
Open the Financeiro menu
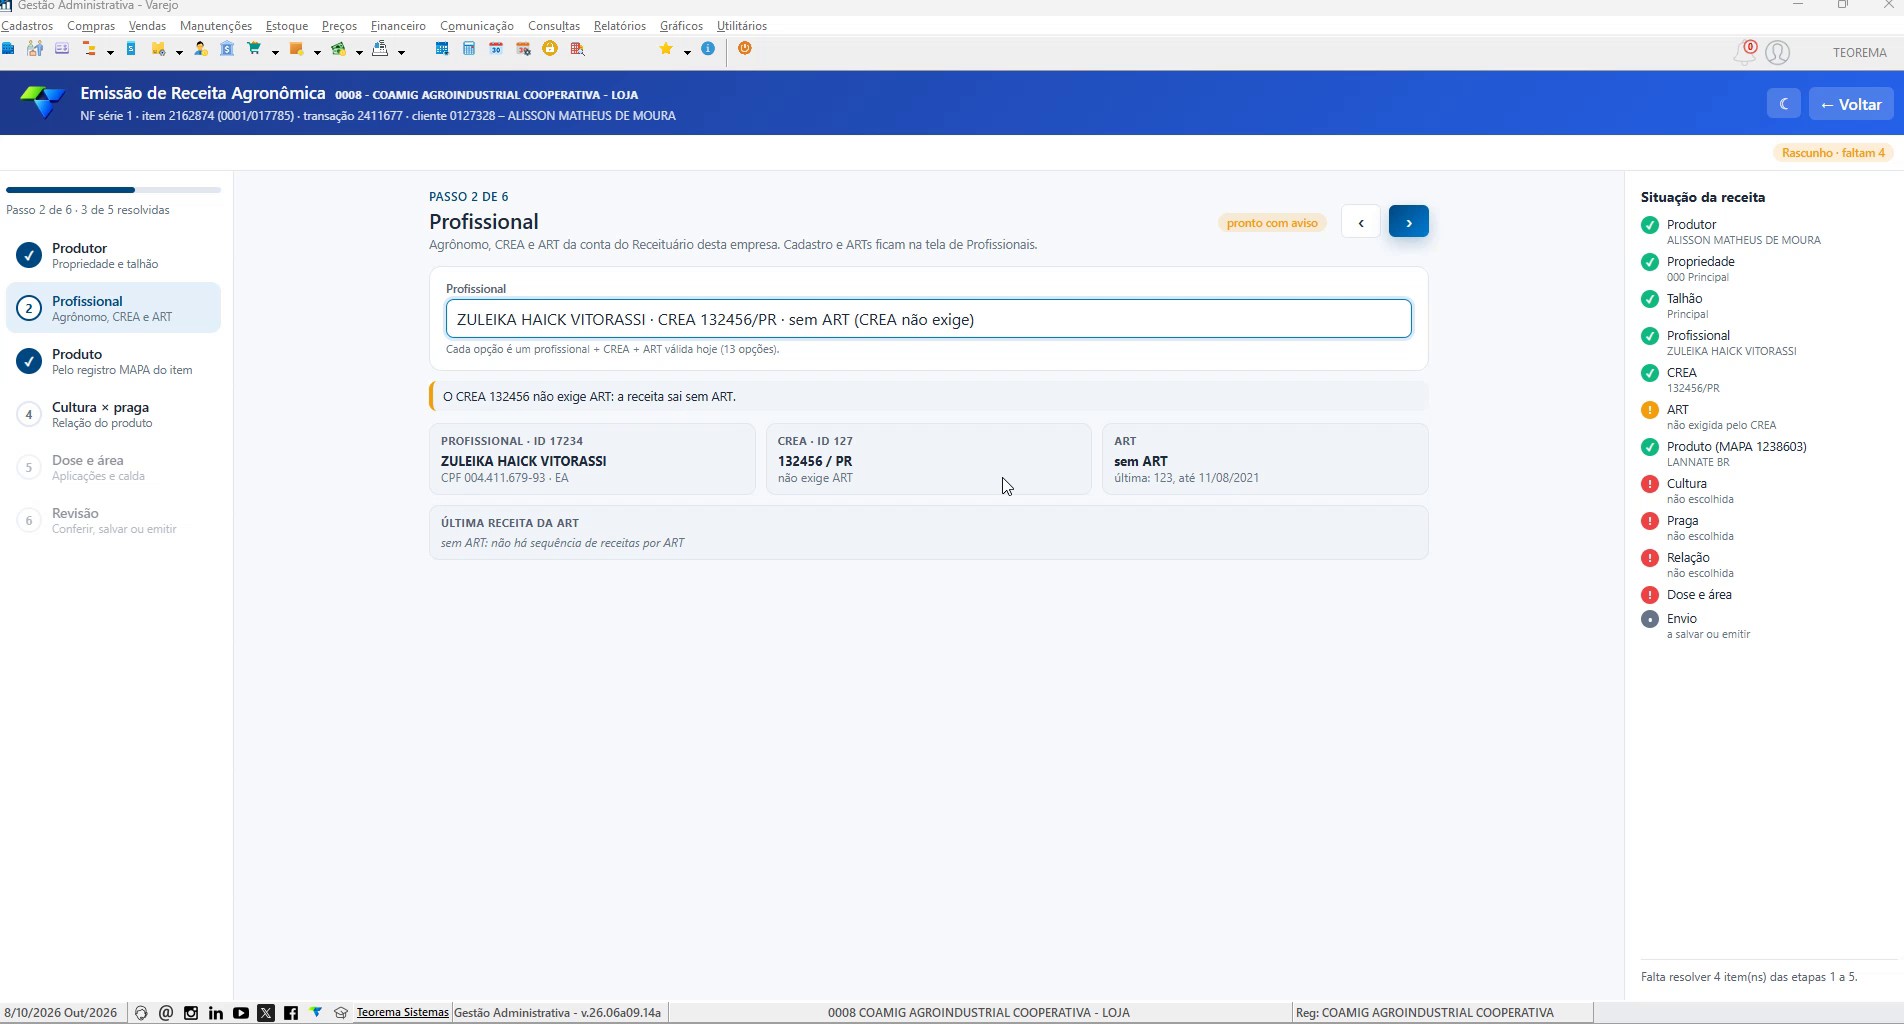(398, 26)
